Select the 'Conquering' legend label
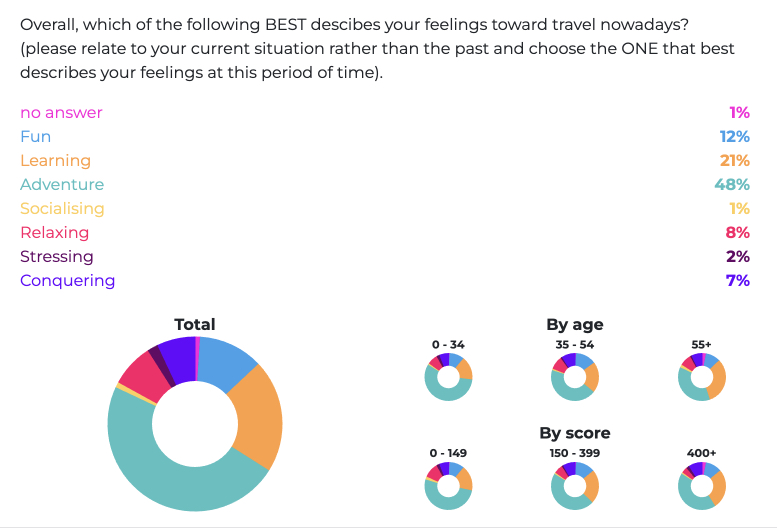The width and height of the screenshot is (777, 528). tap(67, 281)
